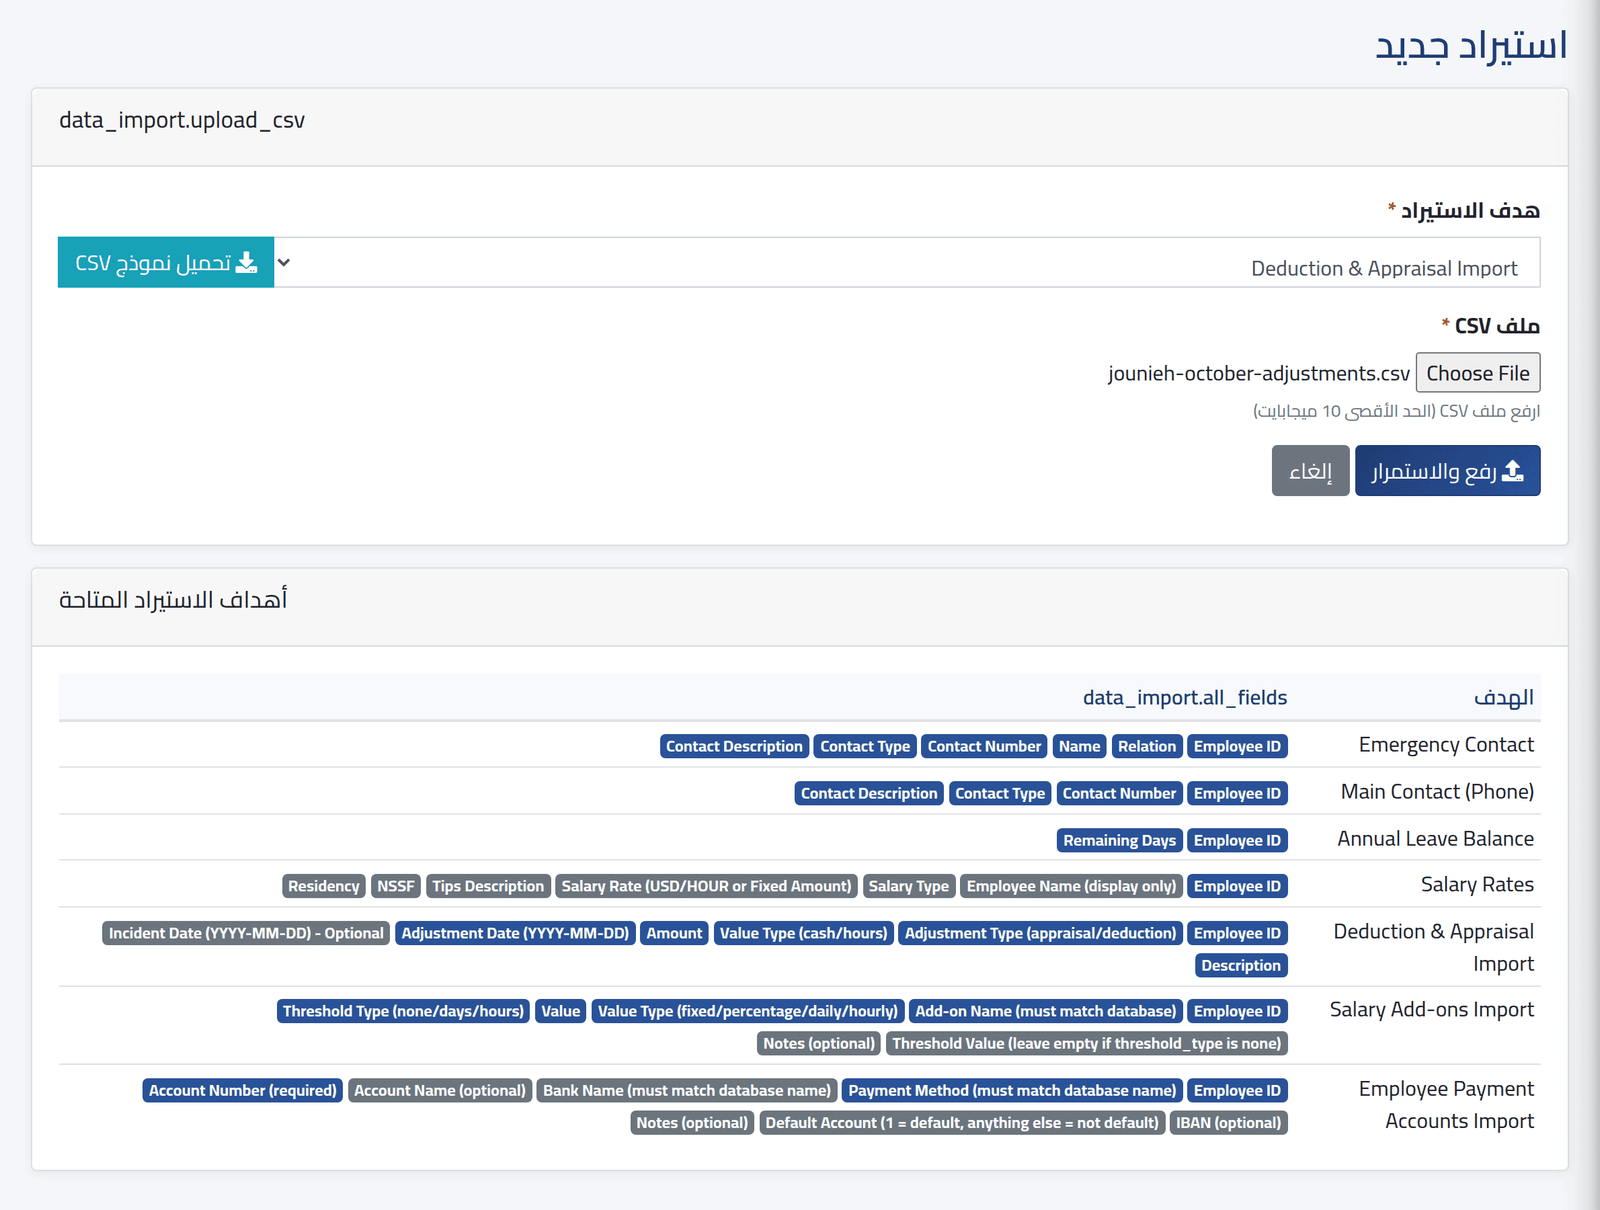Click the Bank Name (must match database name) badge
1600x1210 pixels.
[x=687, y=1090]
